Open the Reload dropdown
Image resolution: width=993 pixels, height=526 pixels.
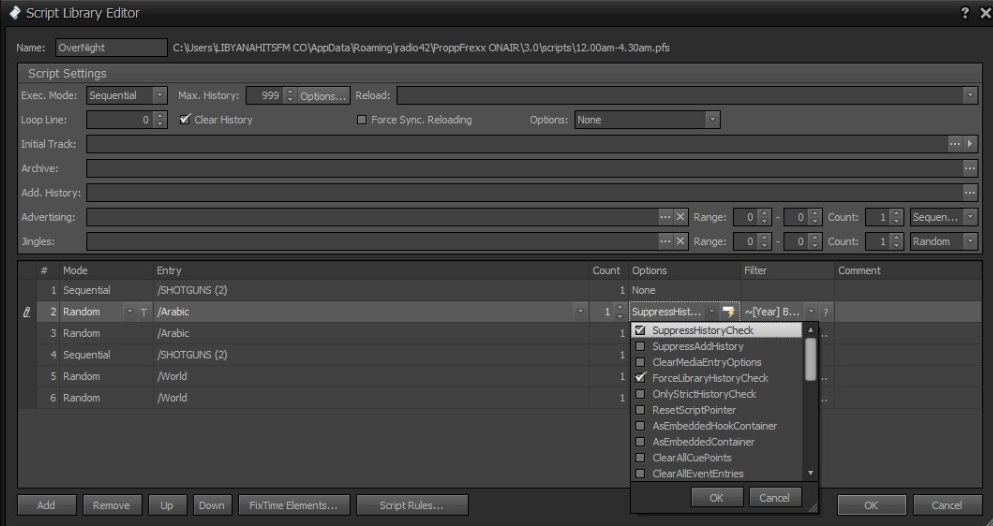click(970, 96)
